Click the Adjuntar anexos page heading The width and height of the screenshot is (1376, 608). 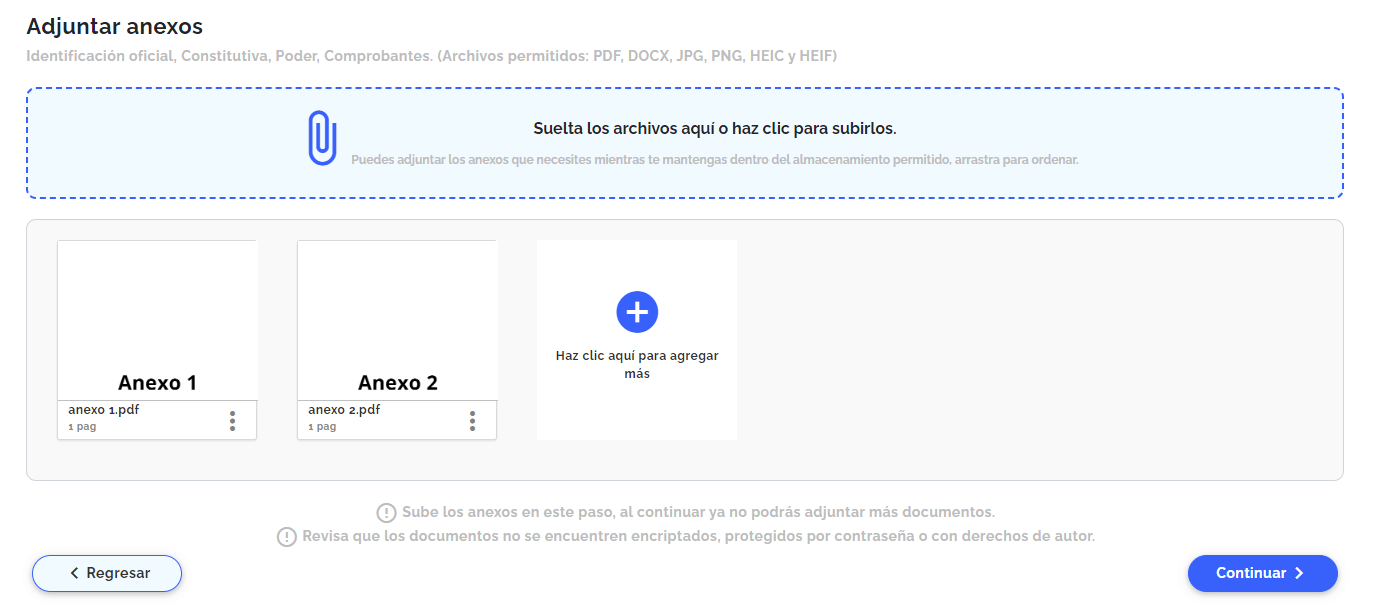coord(114,26)
